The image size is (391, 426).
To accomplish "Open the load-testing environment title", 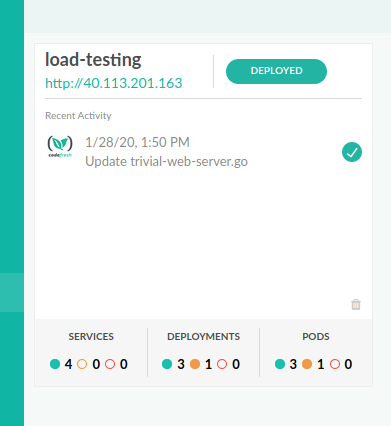I will point(93,60).
